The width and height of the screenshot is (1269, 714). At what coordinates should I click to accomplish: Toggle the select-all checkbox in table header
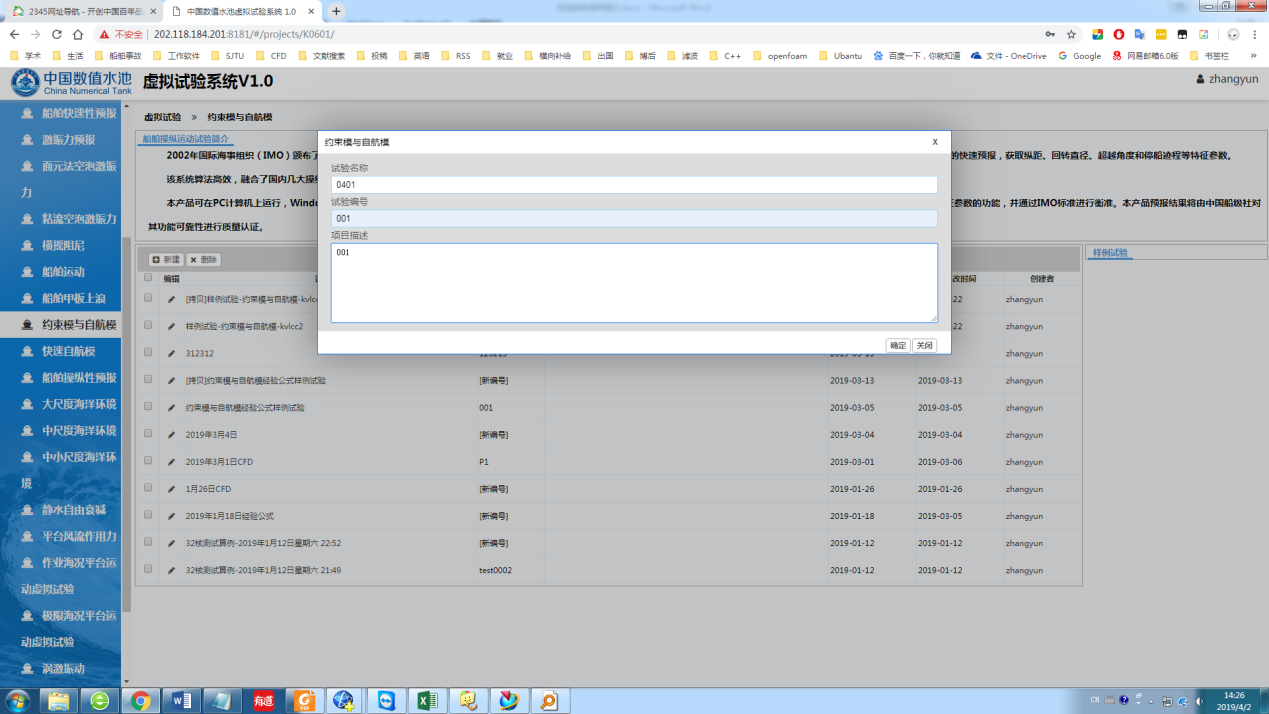tap(148, 278)
